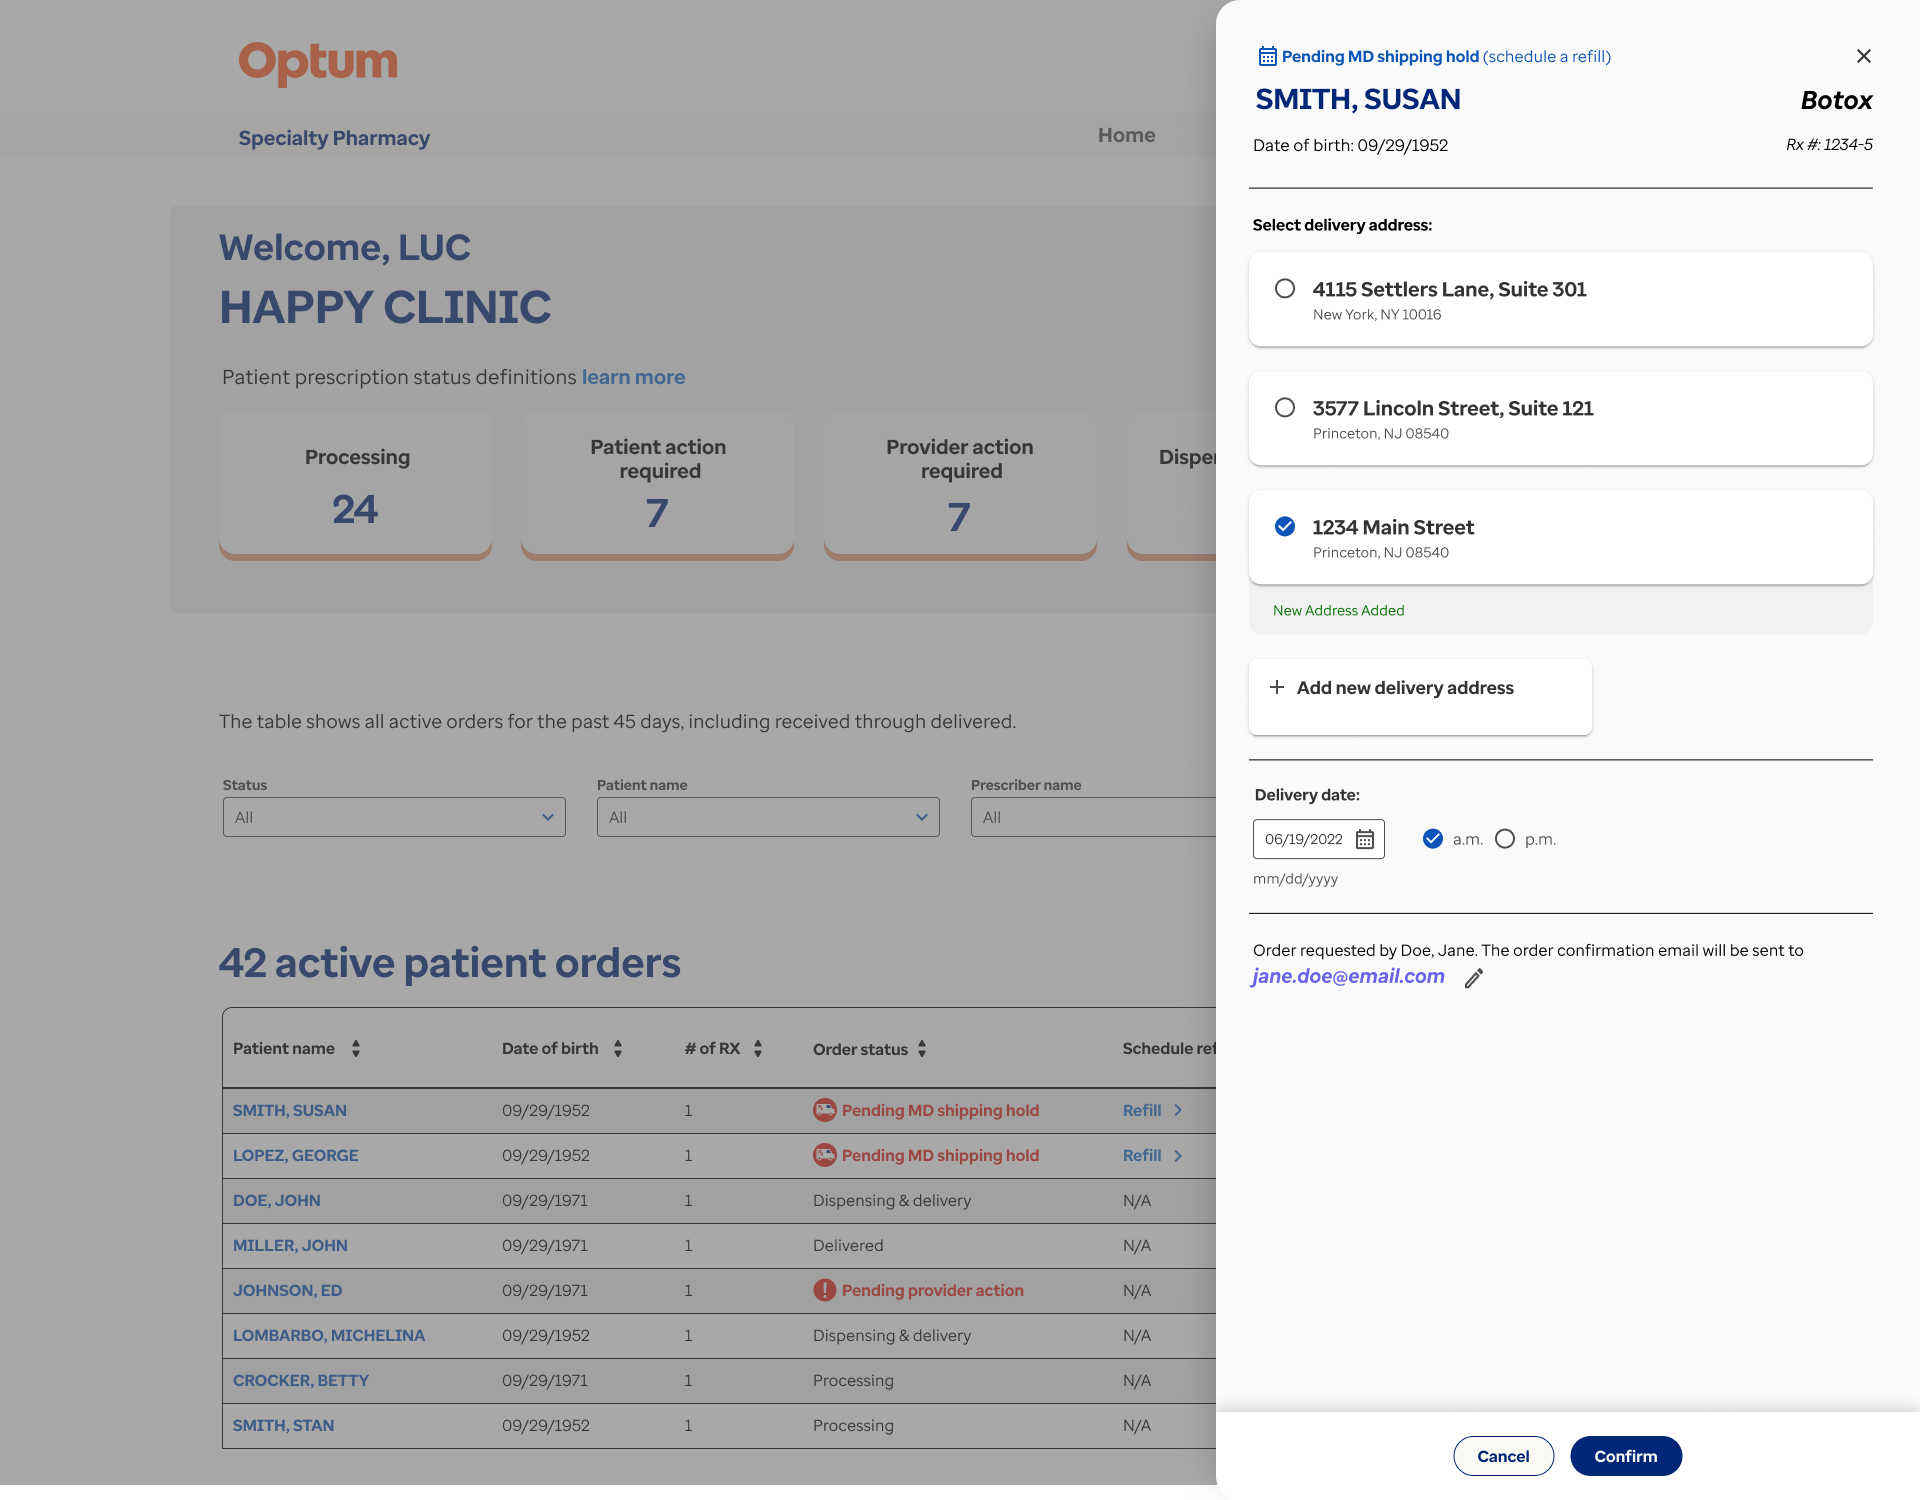Viewport: 1920px width, 1500px height.
Task: Click the pencil icon to edit the email
Action: coord(1474,978)
